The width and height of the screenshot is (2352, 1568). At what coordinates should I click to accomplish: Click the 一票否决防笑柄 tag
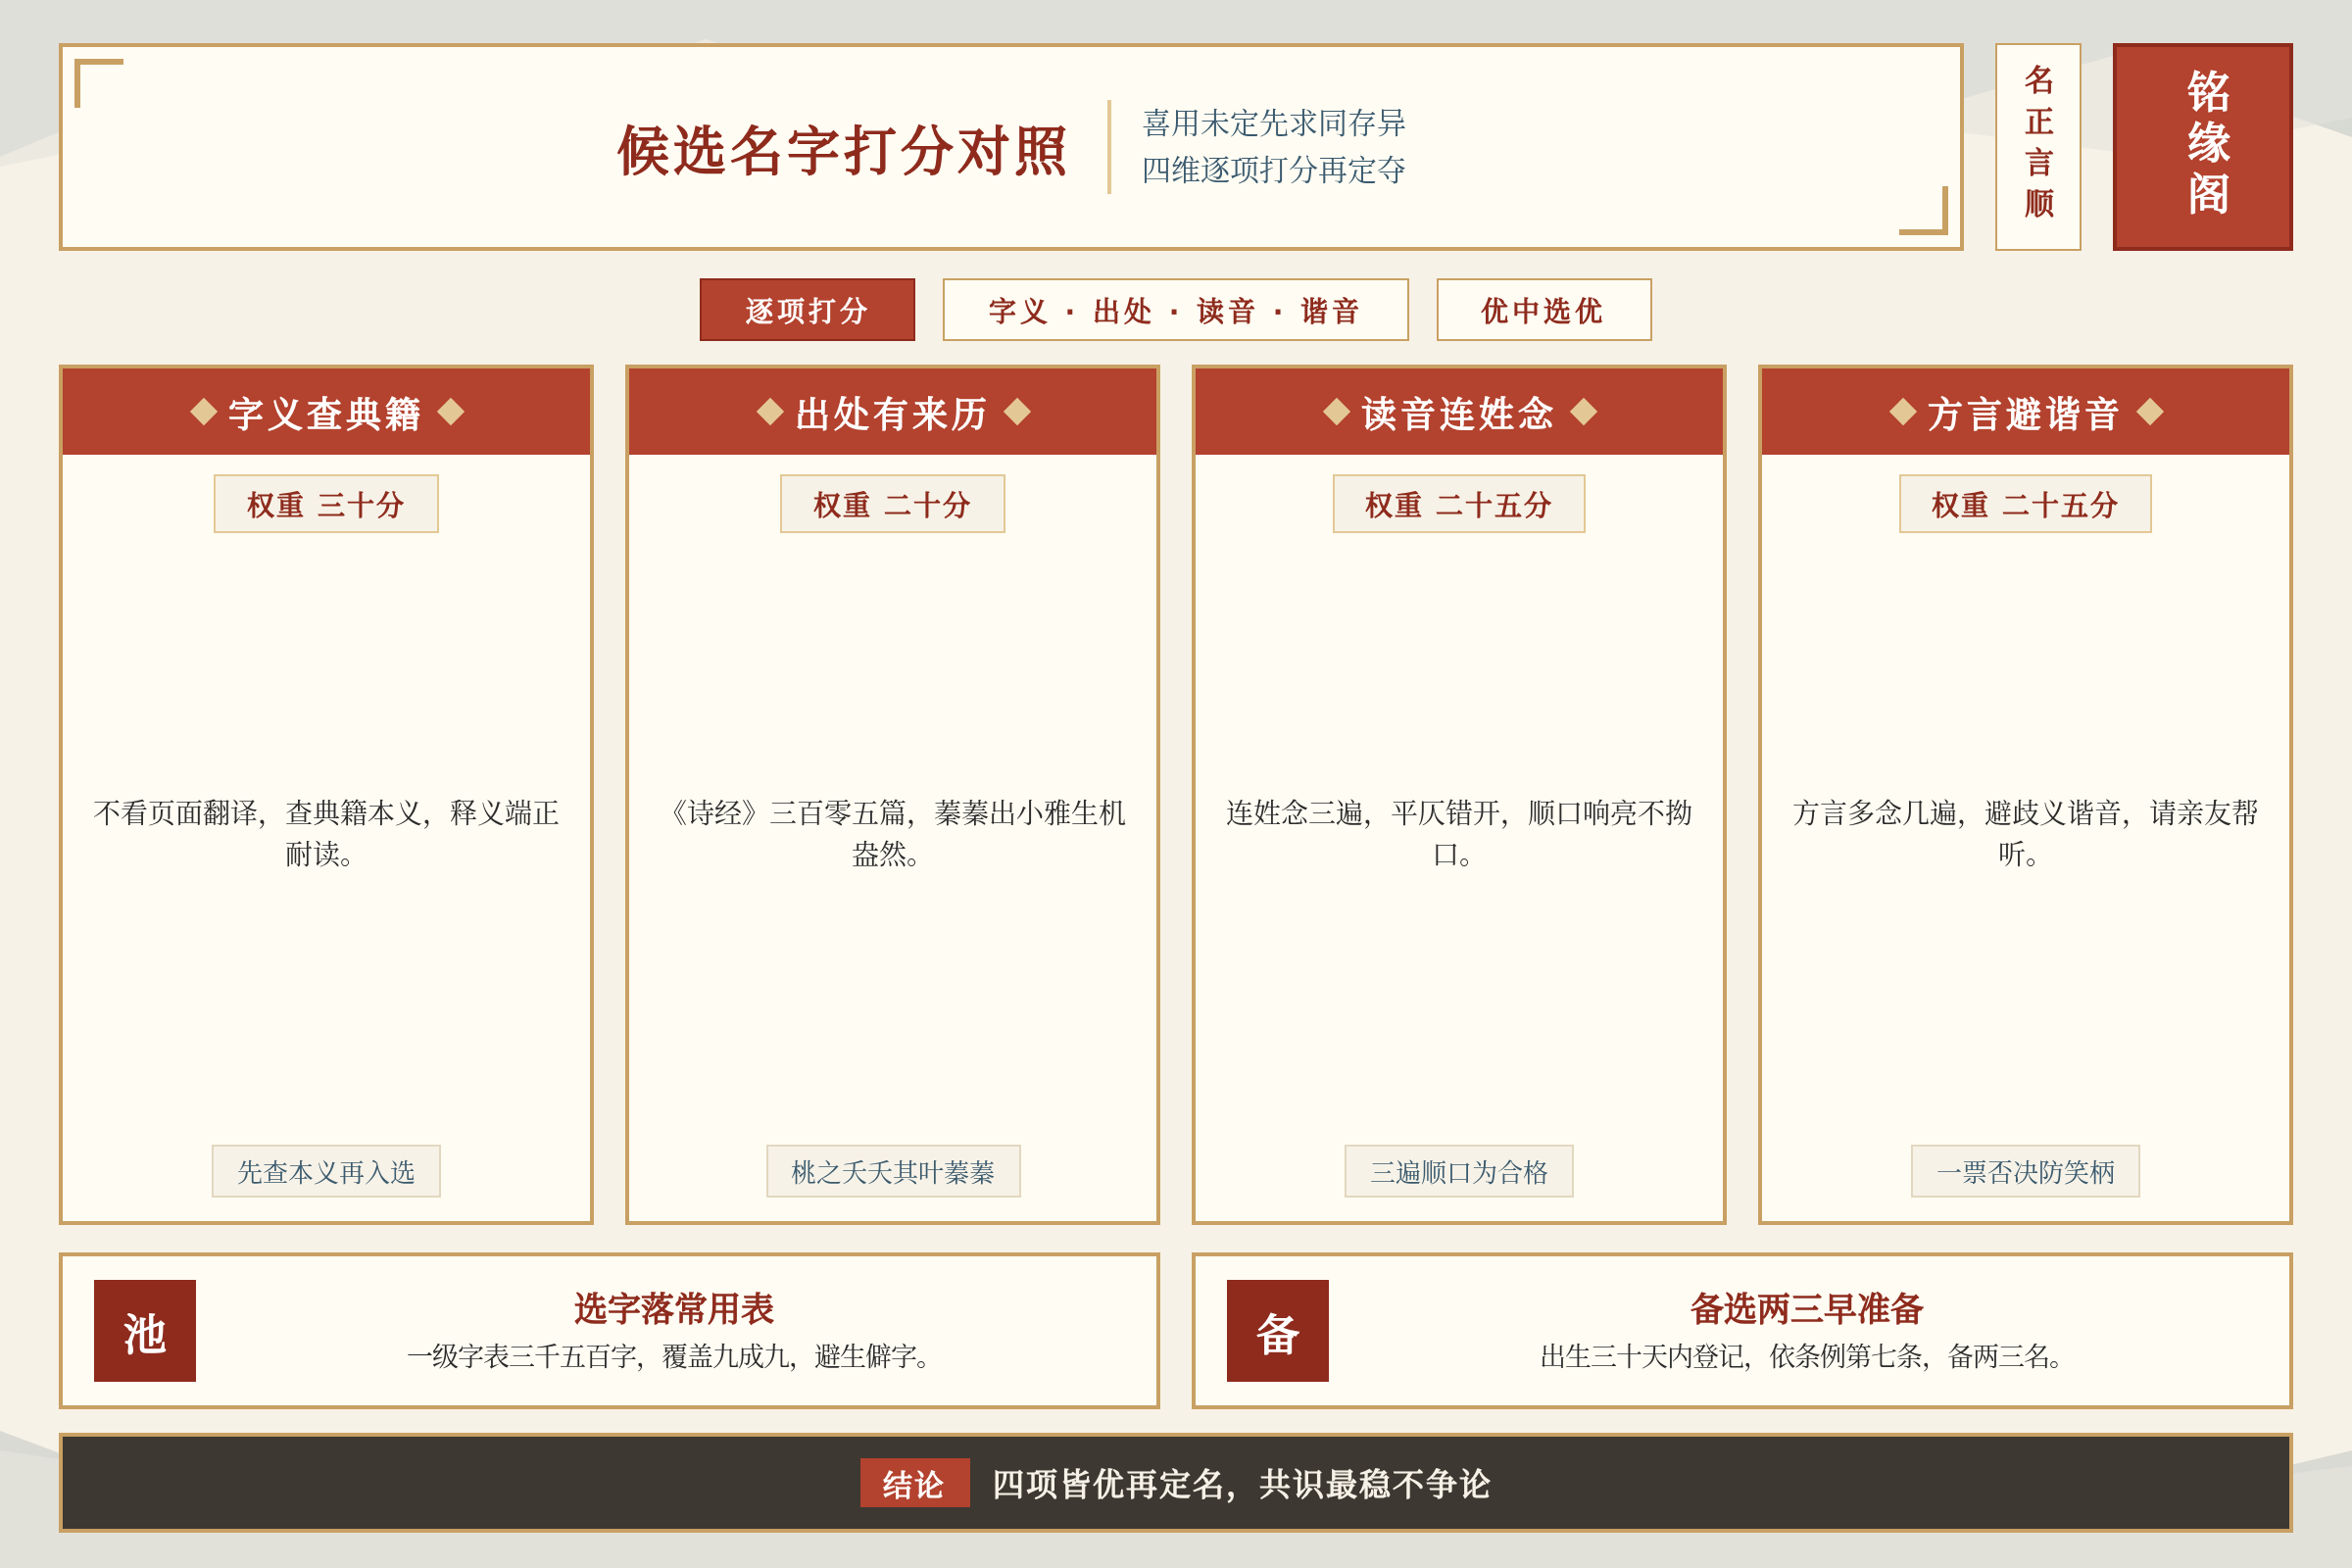click(2025, 1171)
